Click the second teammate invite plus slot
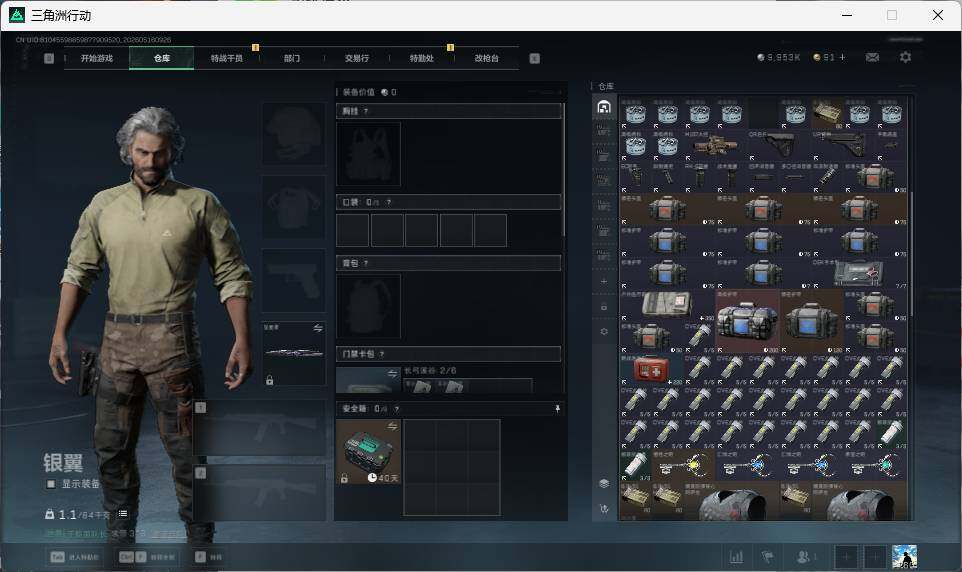 875,557
